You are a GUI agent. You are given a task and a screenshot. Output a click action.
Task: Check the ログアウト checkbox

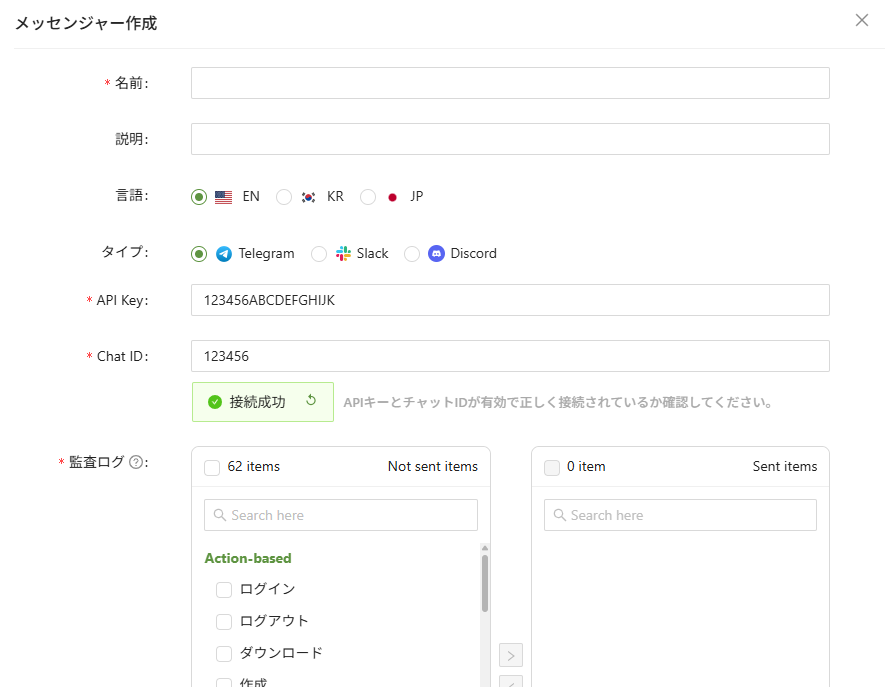pos(224,621)
